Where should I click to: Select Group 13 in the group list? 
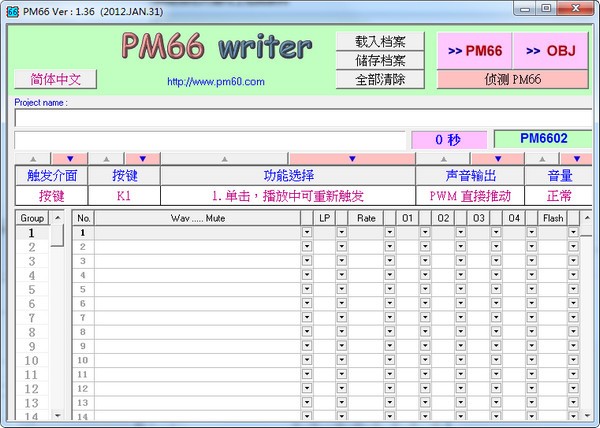[x=32, y=403]
